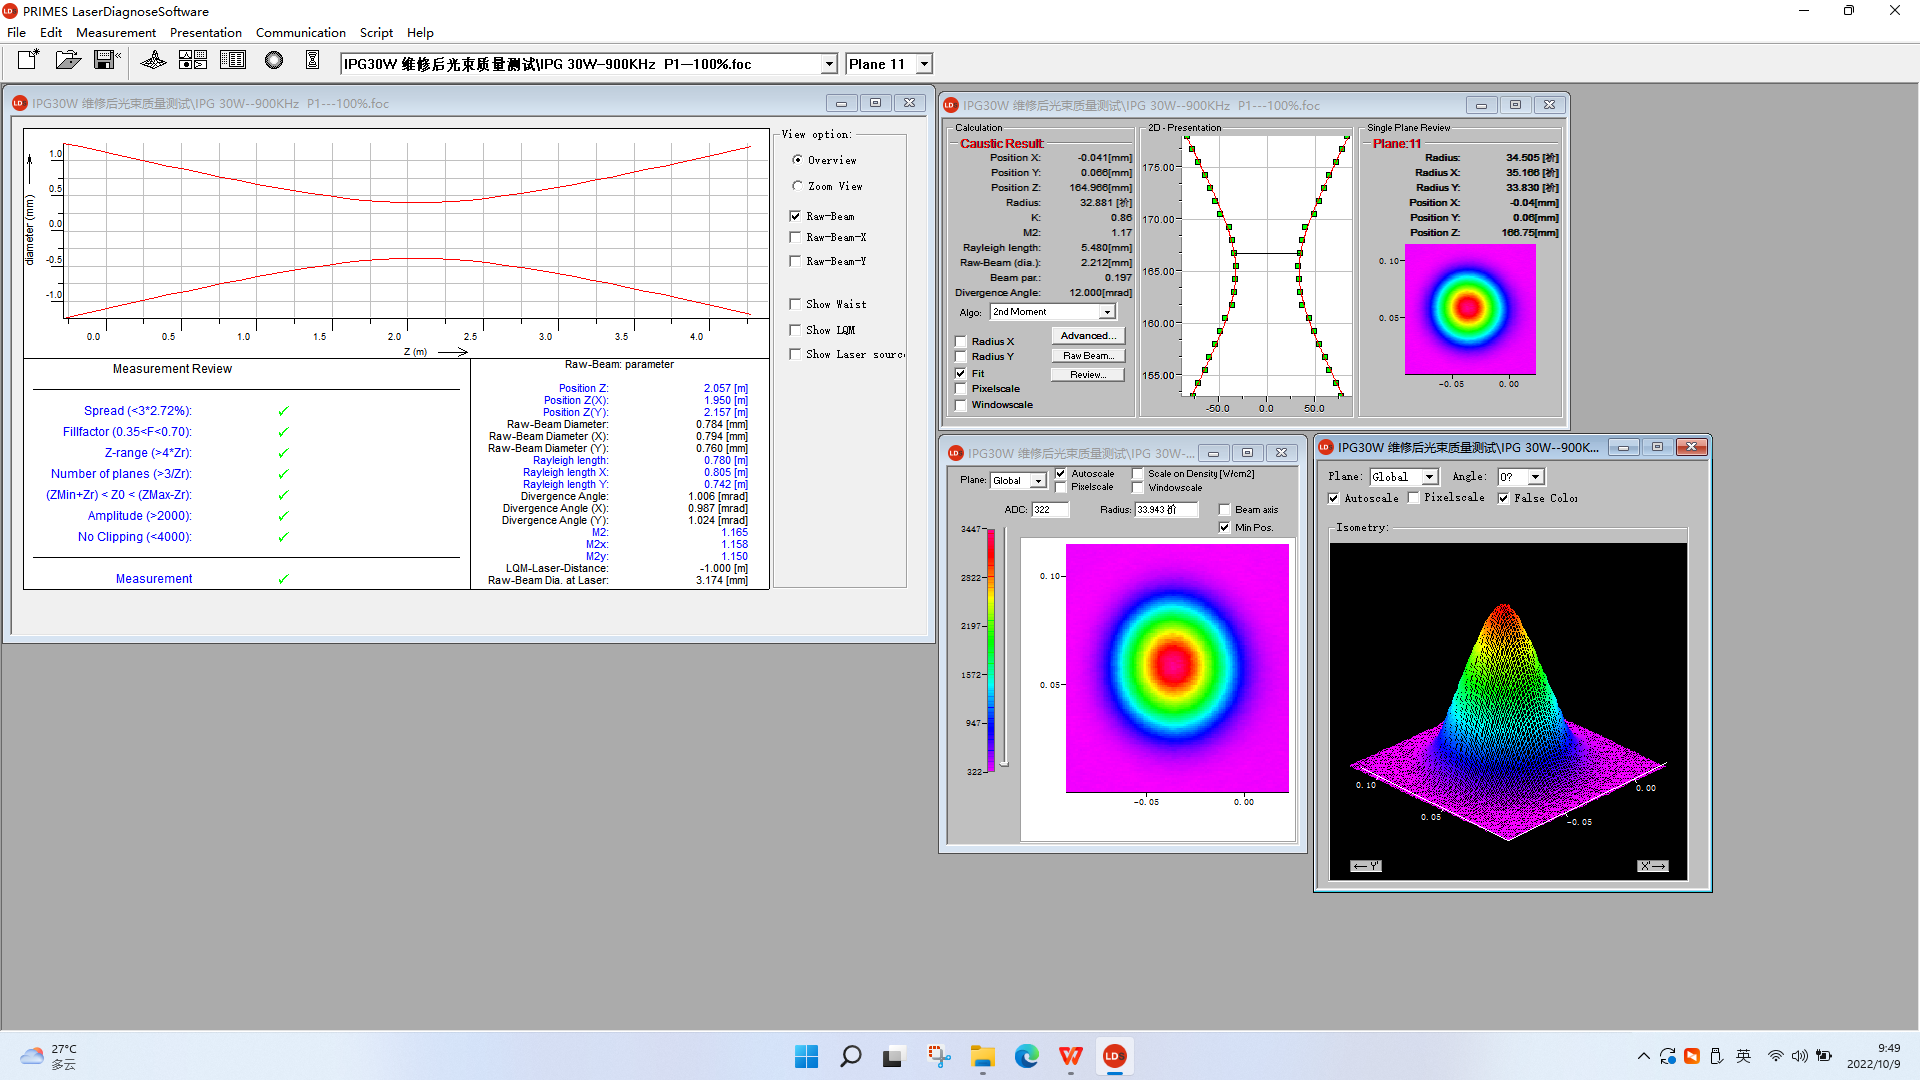This screenshot has height=1080, width=1920.
Task: Uncheck the Fit checkbox
Action: [961, 373]
